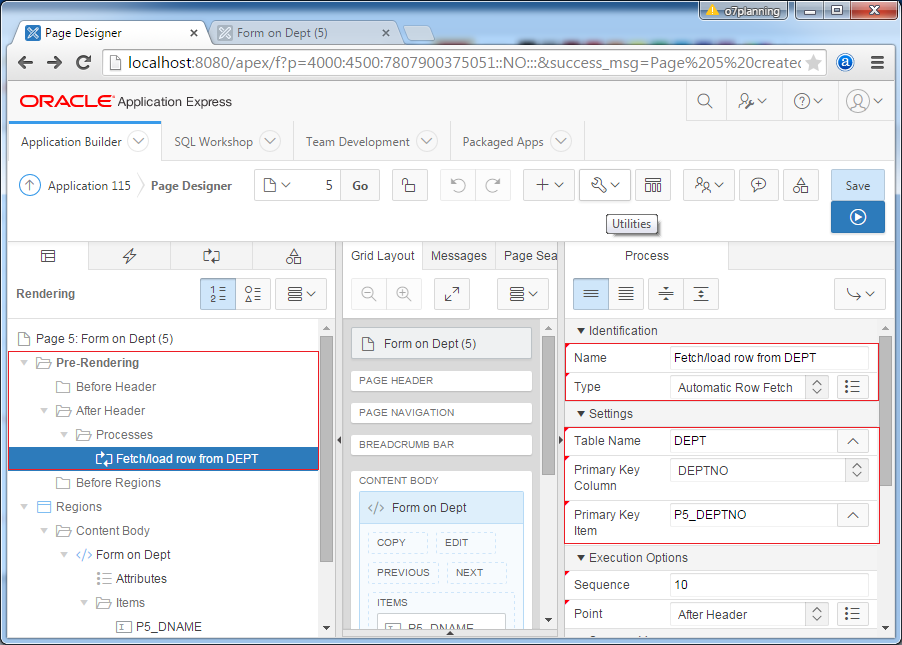Click the browser back arrow
Screen dimensions: 902x645
coord(25,62)
